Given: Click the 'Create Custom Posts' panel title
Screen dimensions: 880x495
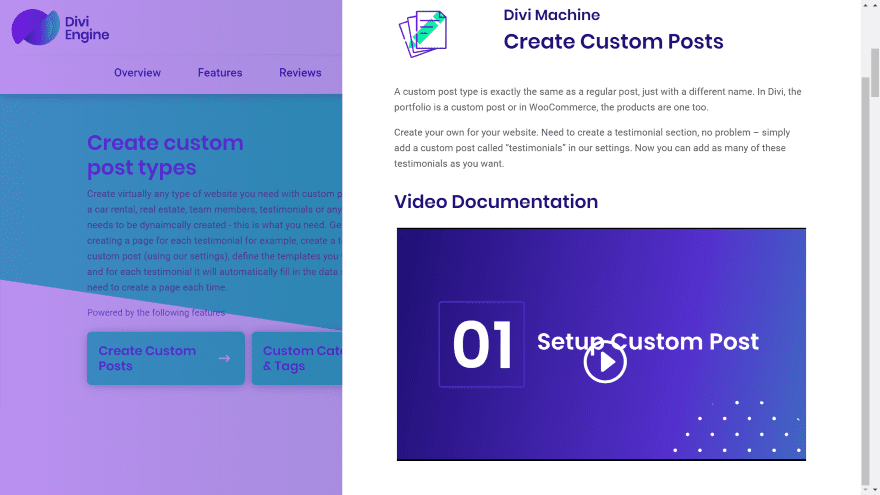Looking at the screenshot, I should pyautogui.click(x=613, y=42).
